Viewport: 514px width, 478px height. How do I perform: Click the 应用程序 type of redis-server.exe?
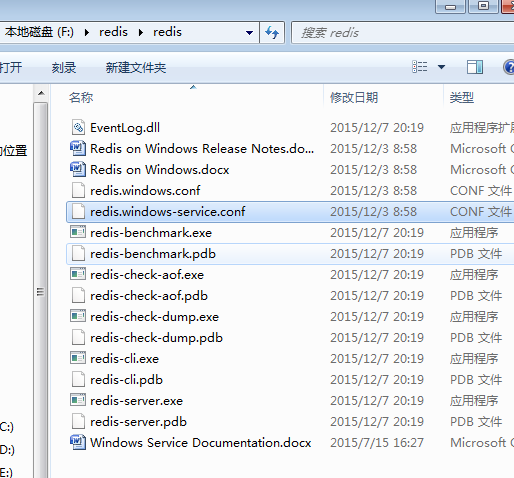[x=474, y=401]
